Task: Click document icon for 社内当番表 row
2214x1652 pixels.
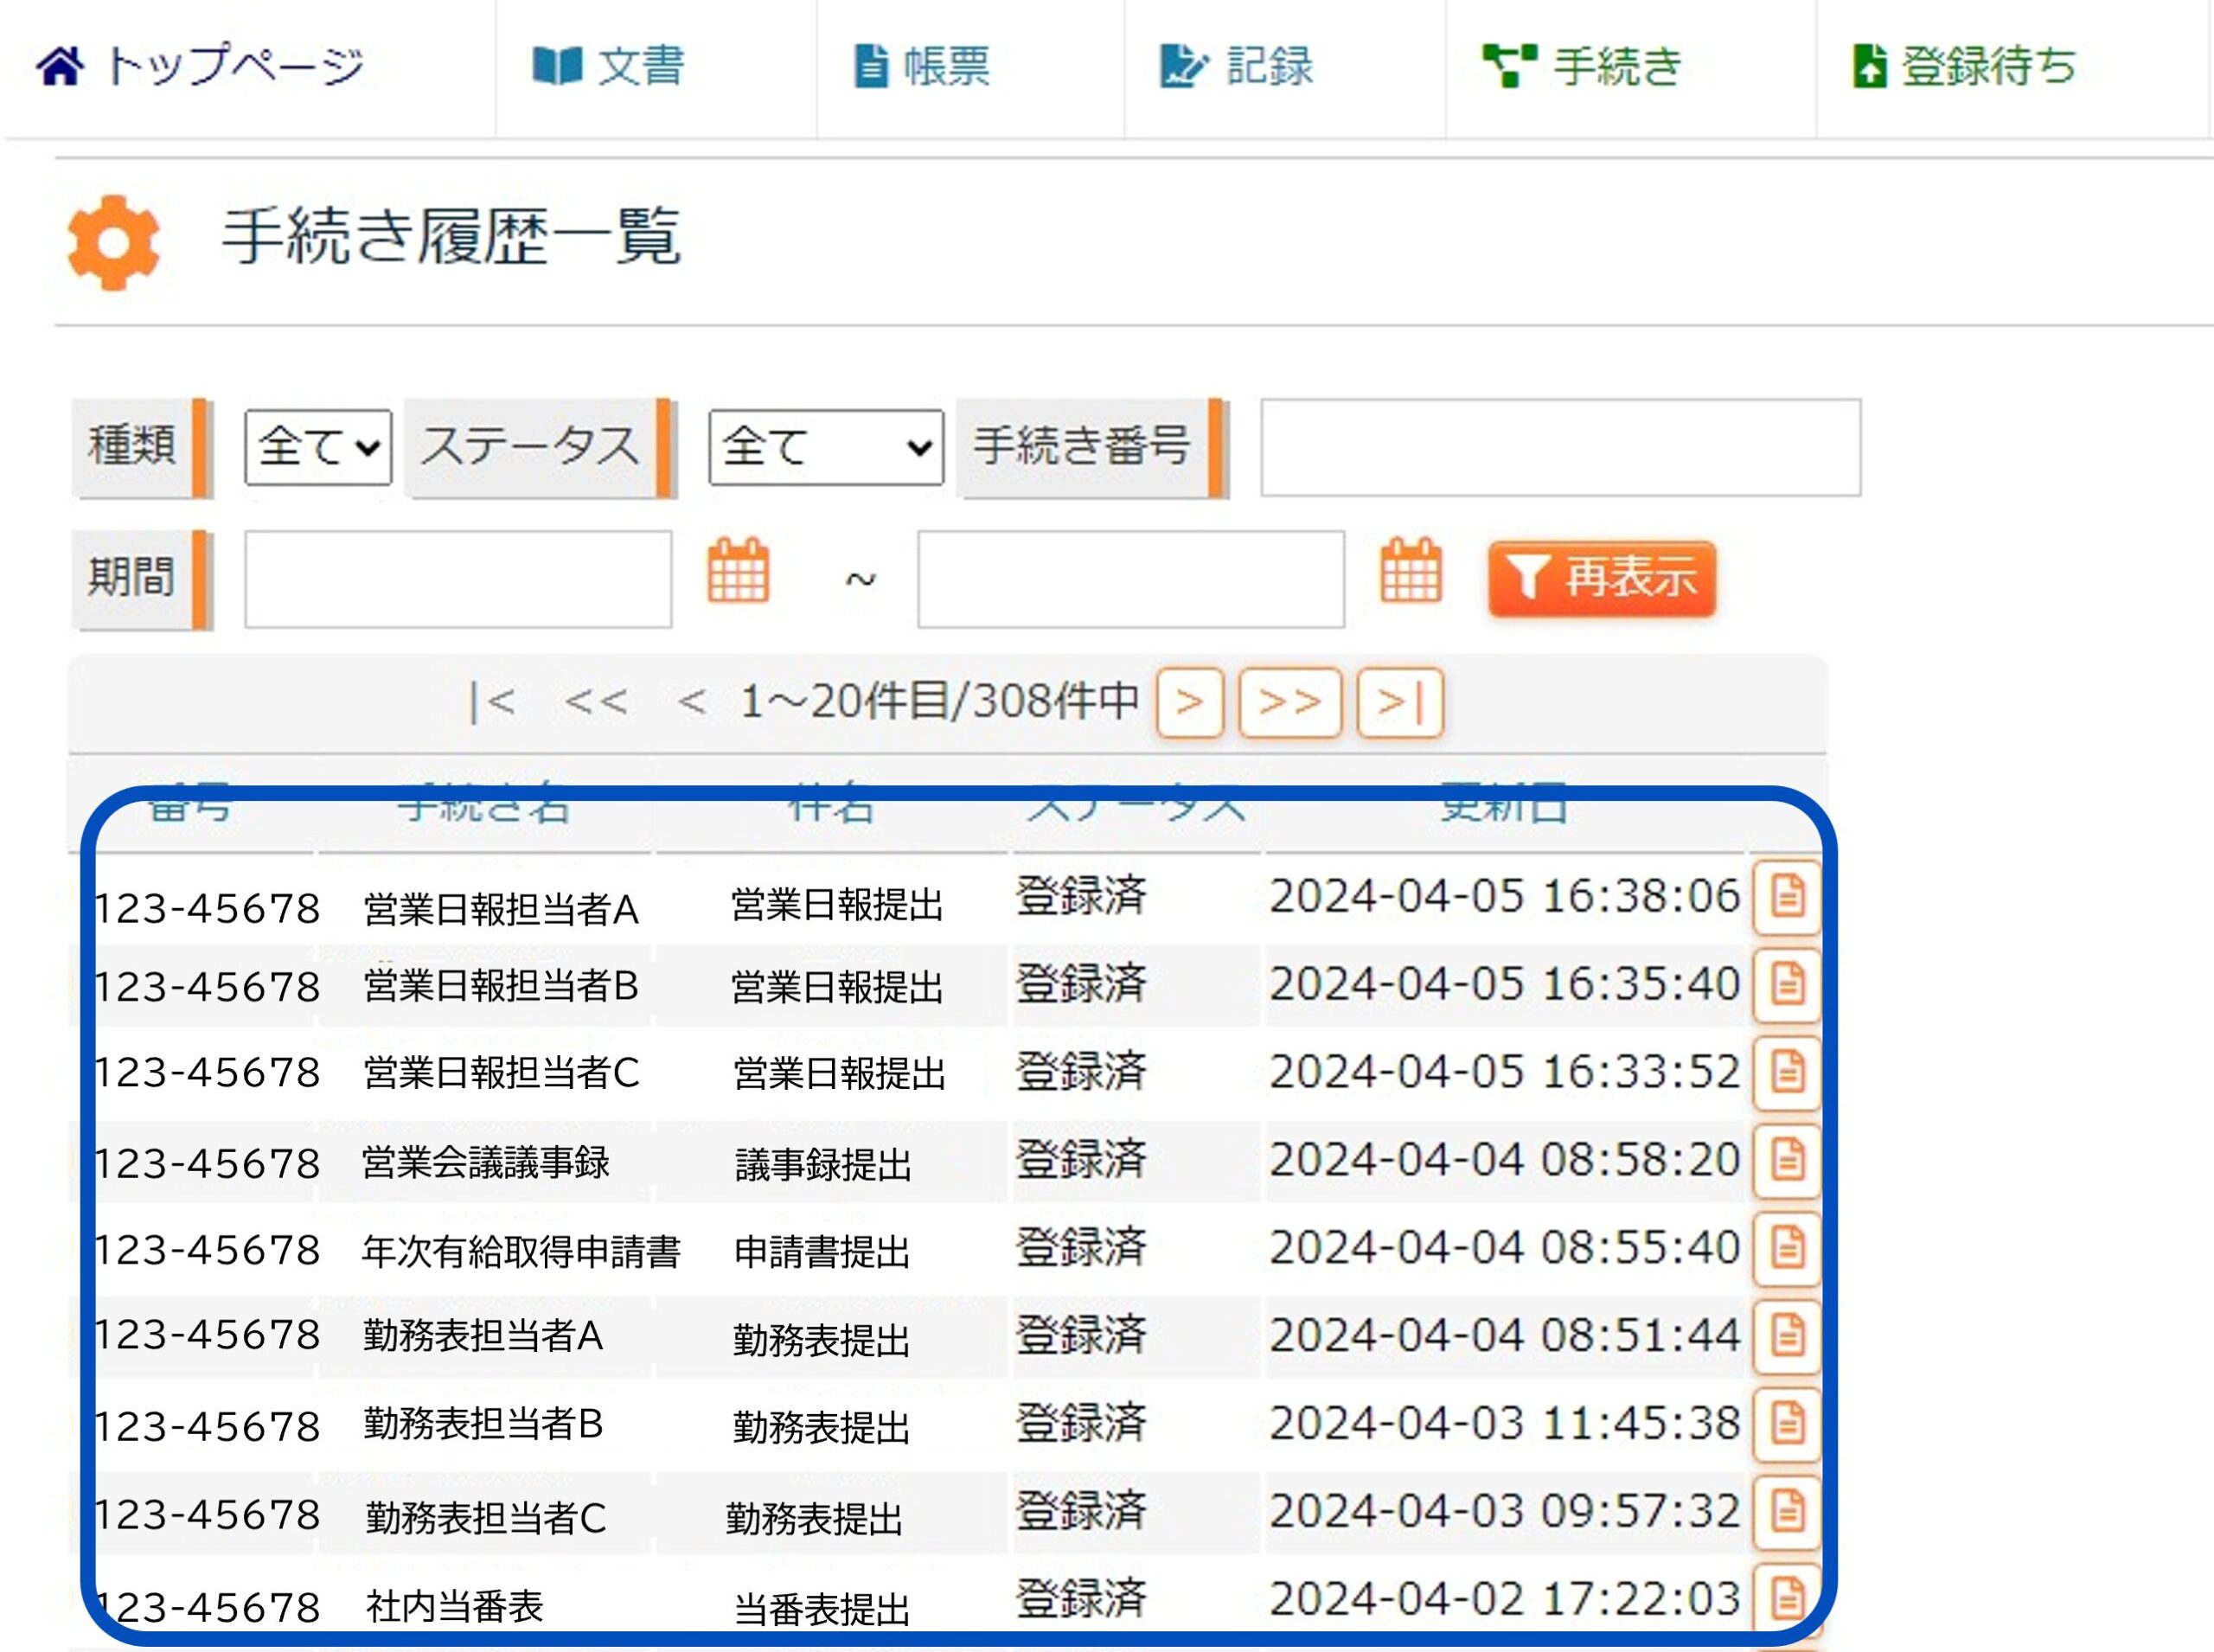Action: (x=1787, y=1598)
